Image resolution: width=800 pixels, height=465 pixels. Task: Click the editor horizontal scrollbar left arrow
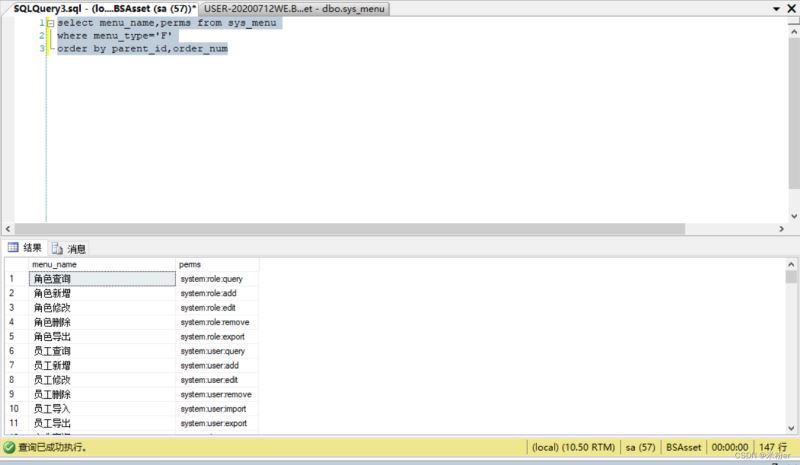[9, 229]
